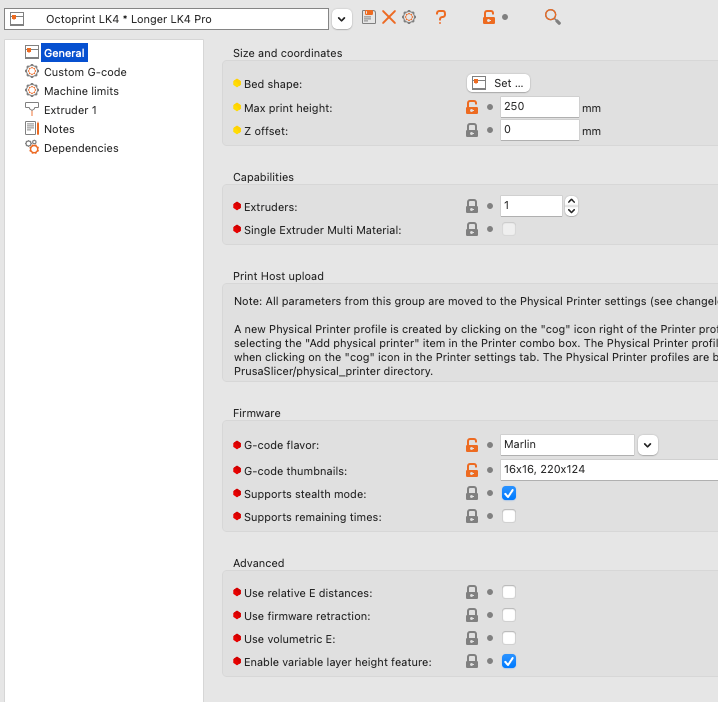Increase Extruders count with up arrow
The width and height of the screenshot is (718, 702).
click(x=571, y=201)
